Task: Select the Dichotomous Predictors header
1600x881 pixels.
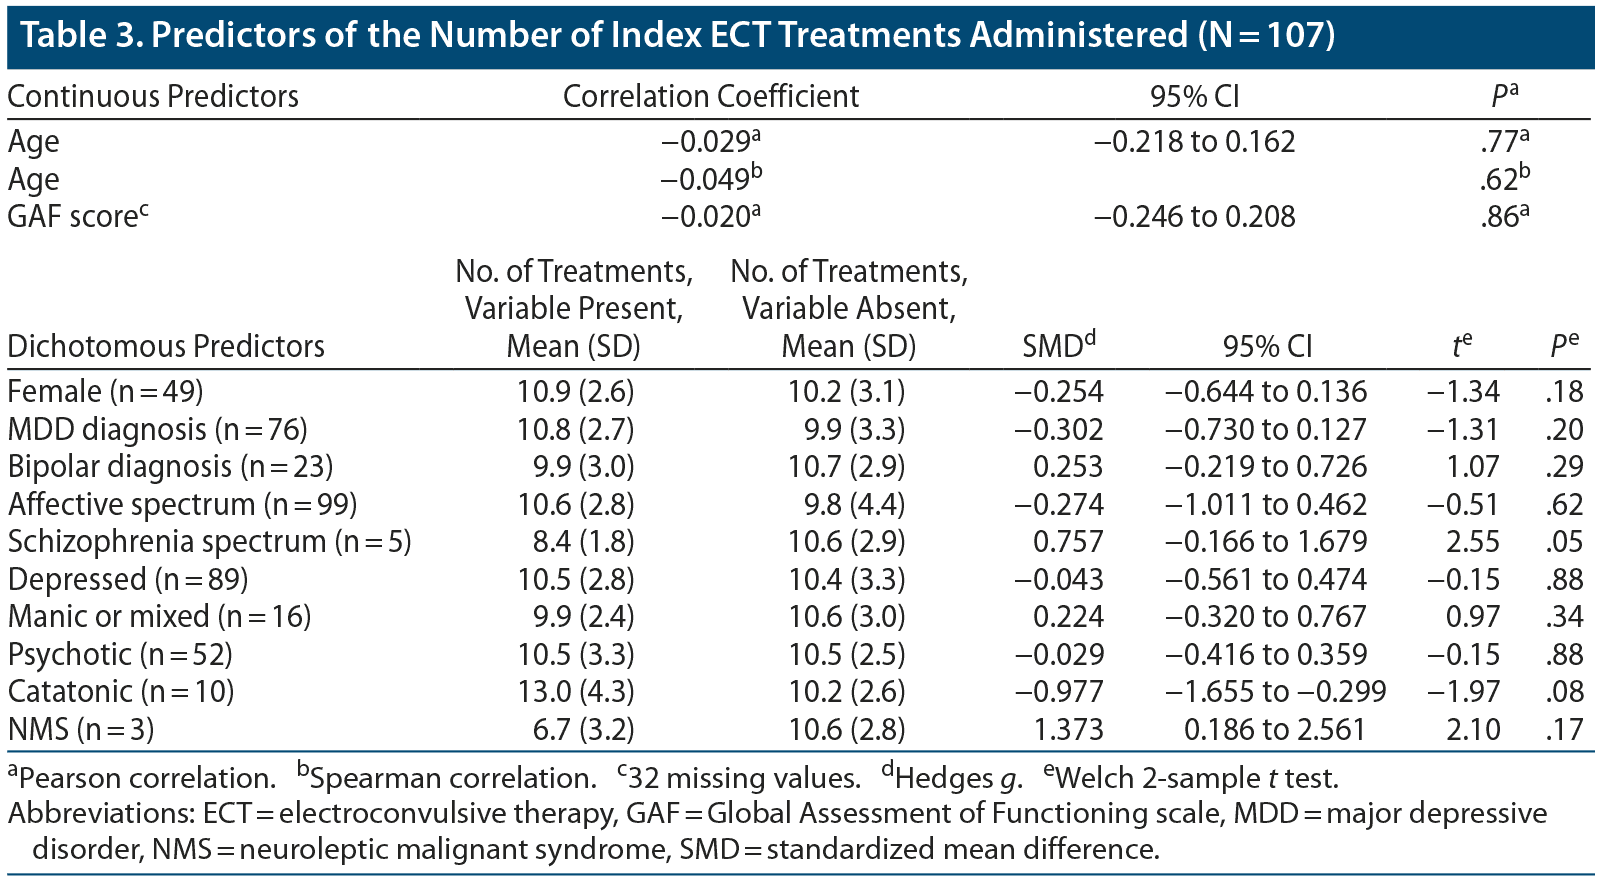Action: (x=166, y=346)
